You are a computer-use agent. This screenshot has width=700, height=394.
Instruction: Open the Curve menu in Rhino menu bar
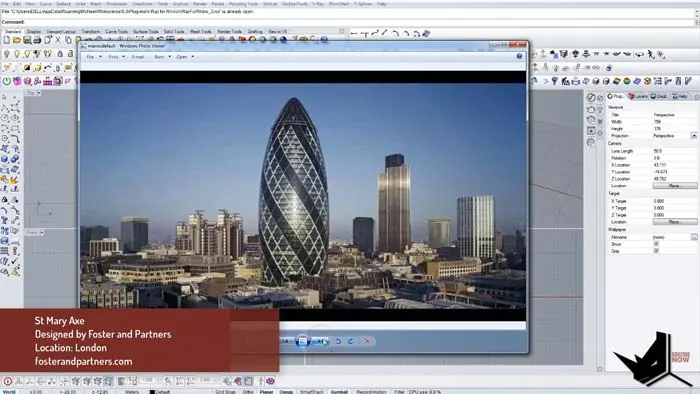46,4
